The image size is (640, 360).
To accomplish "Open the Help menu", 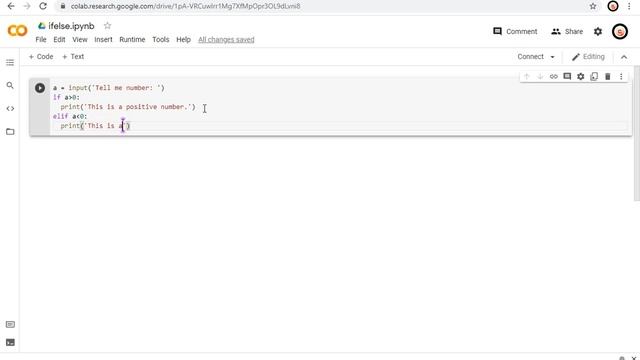I will (x=183, y=40).
